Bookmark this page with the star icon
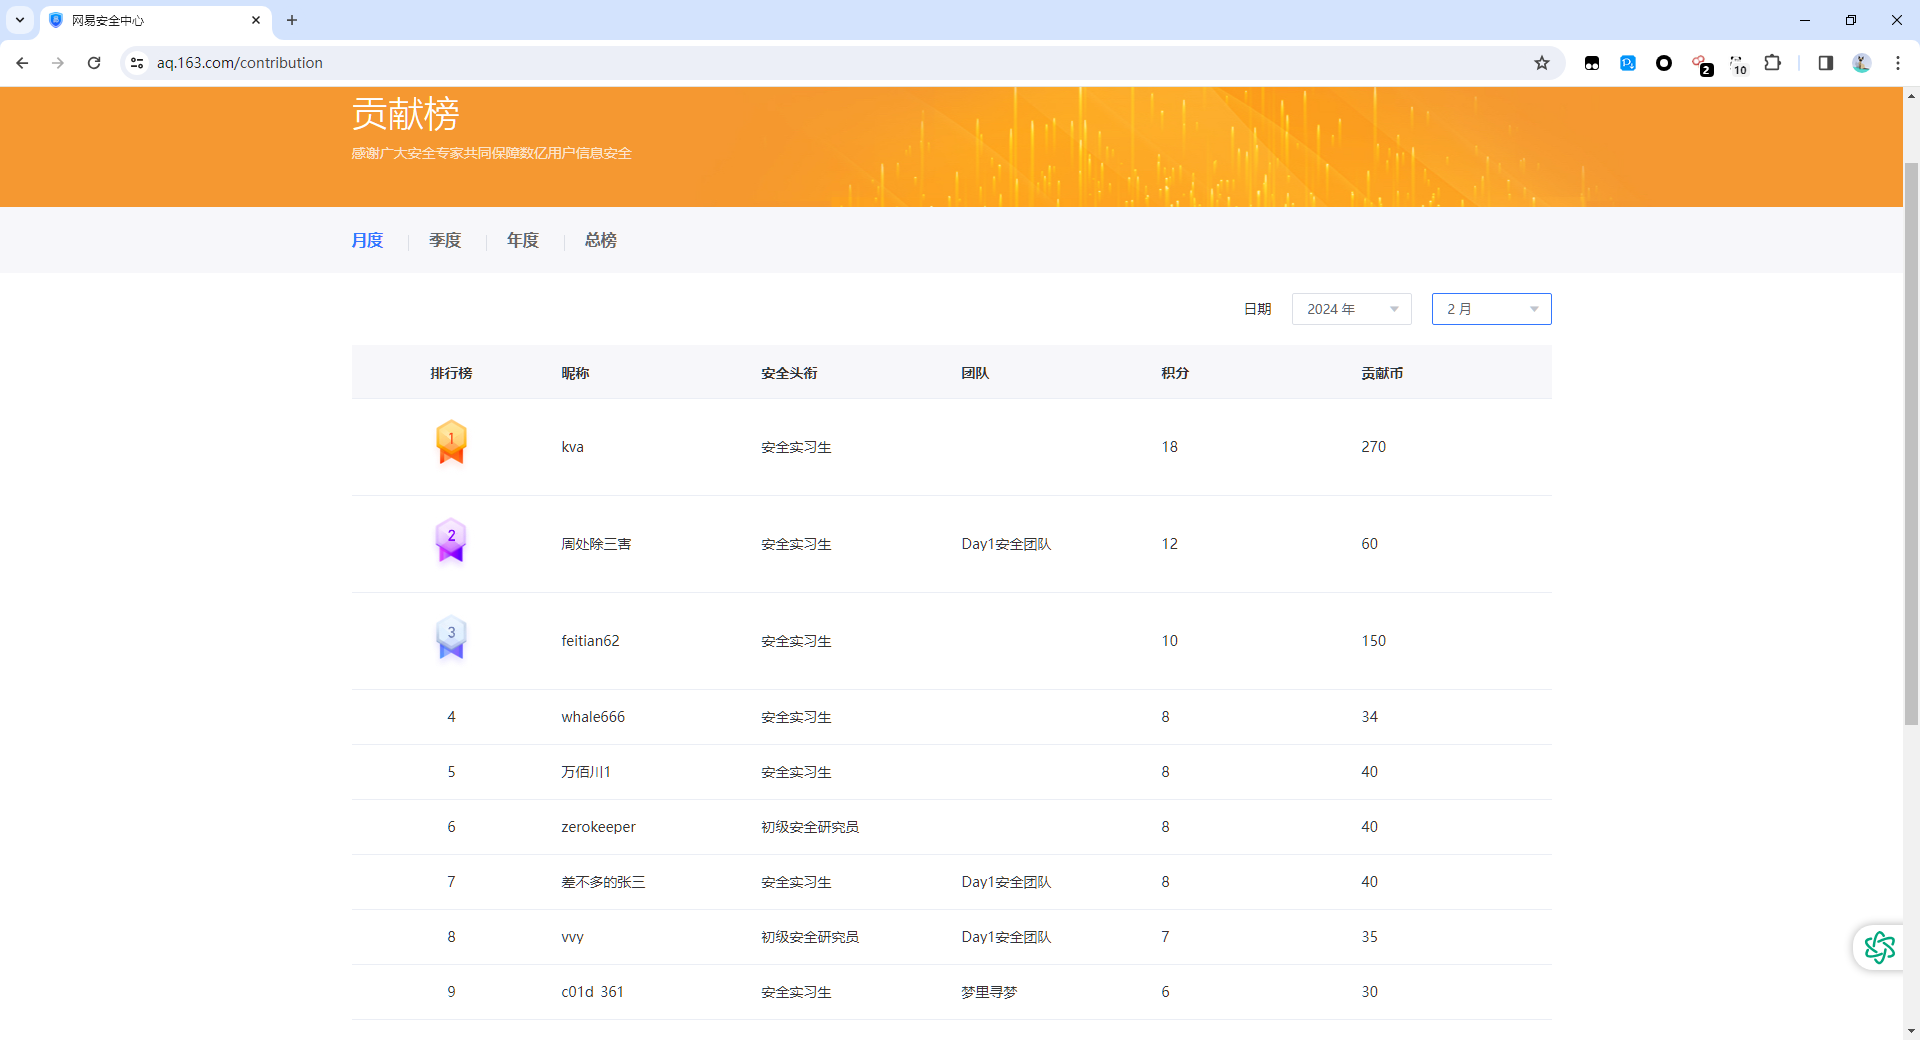Image resolution: width=1920 pixels, height=1040 pixels. tap(1542, 63)
